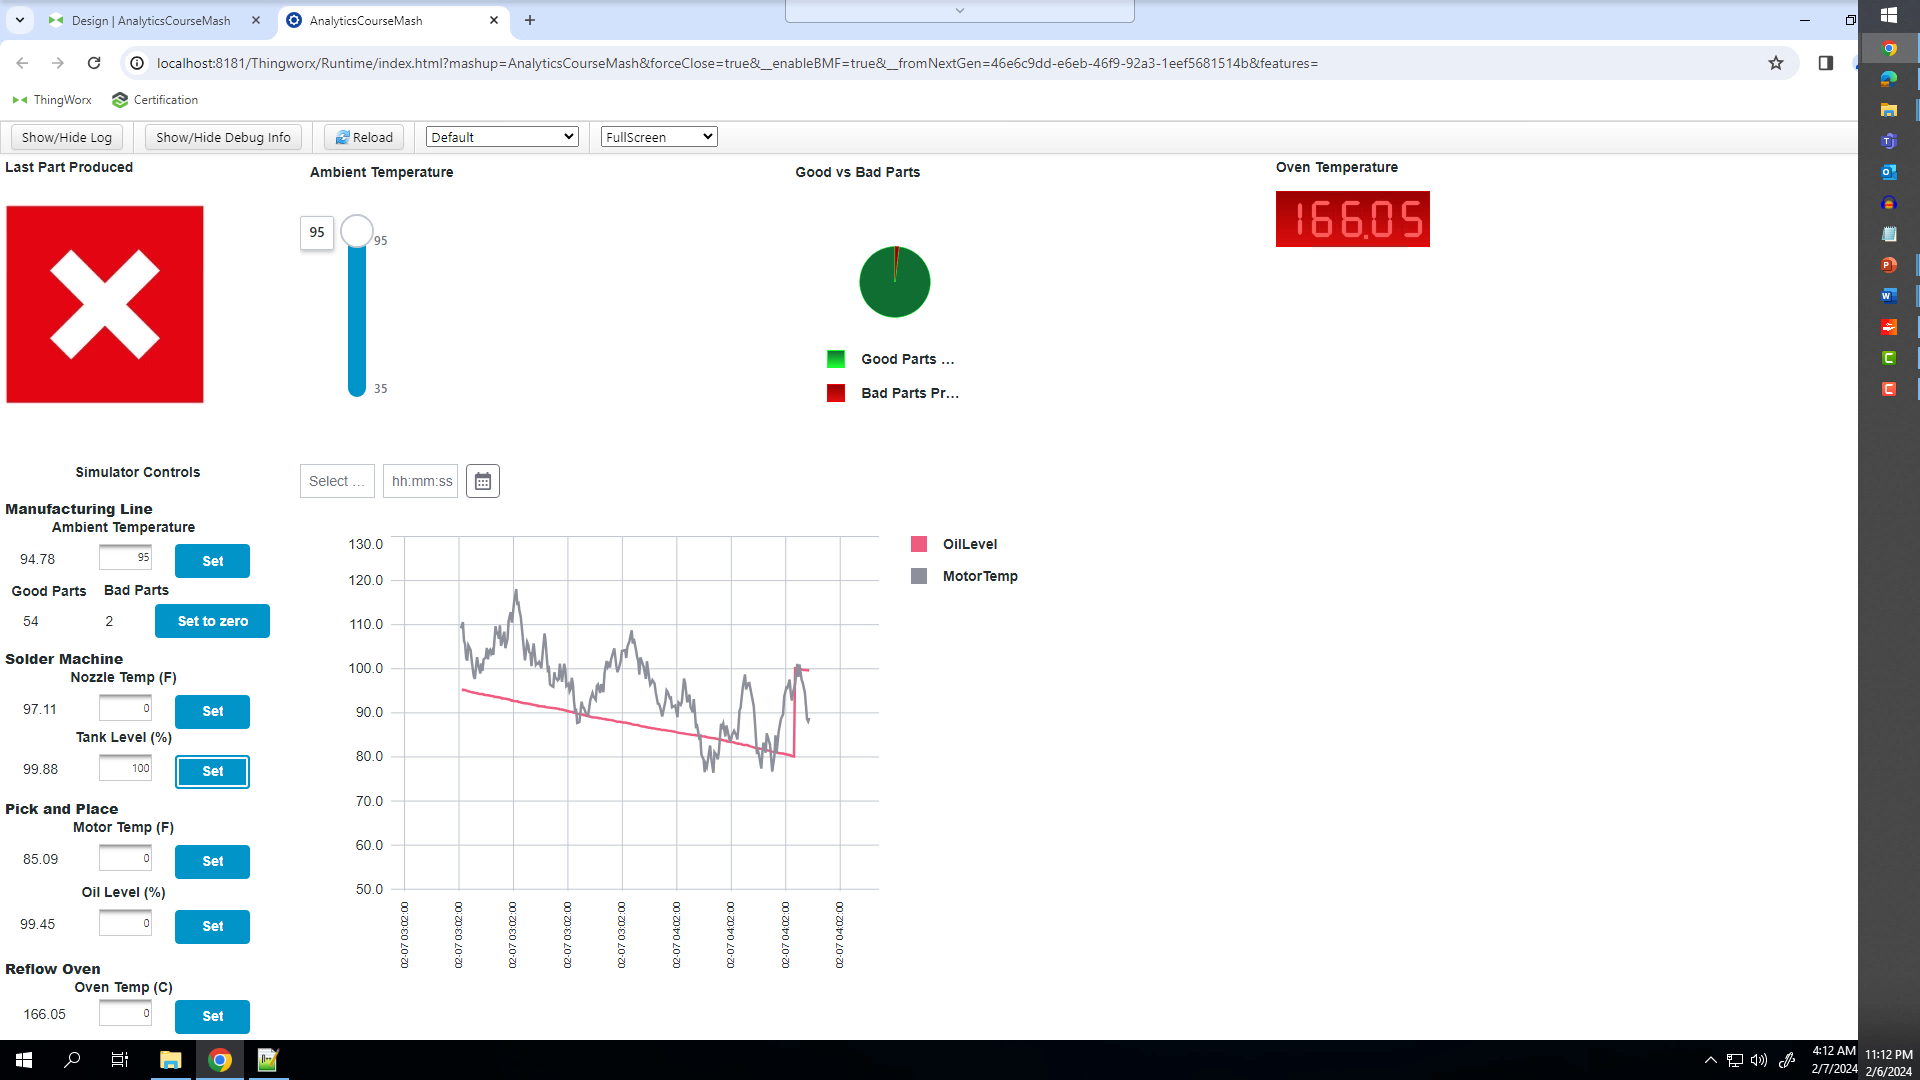Screen dimensions: 1920x1080
Task: View site information icon in address bar
Action: (x=137, y=63)
